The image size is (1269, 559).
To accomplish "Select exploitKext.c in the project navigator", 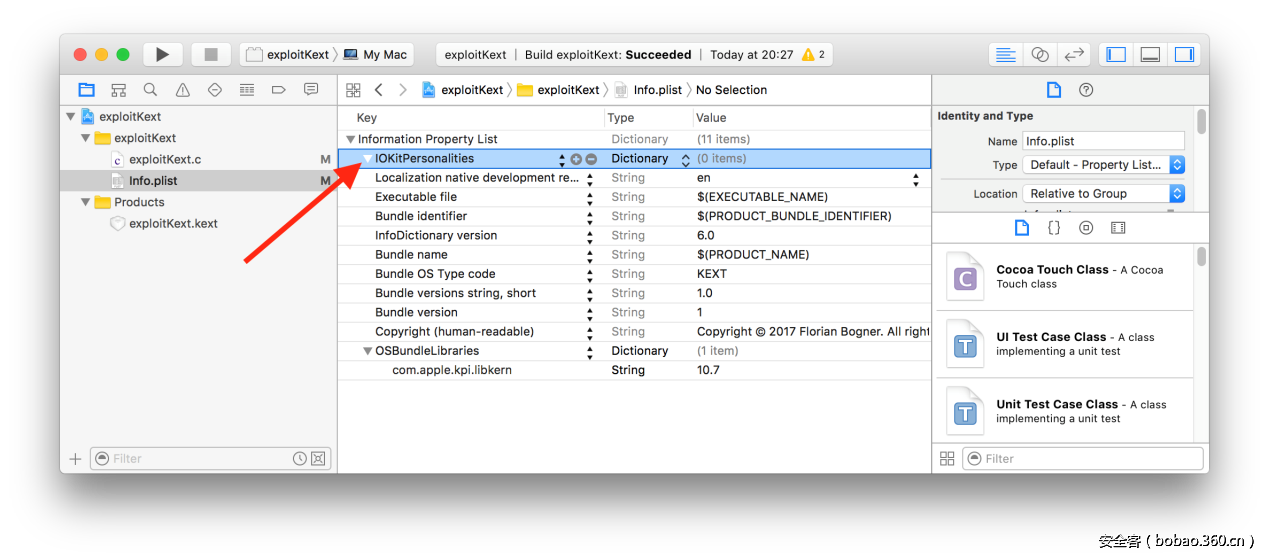I will tap(164, 160).
